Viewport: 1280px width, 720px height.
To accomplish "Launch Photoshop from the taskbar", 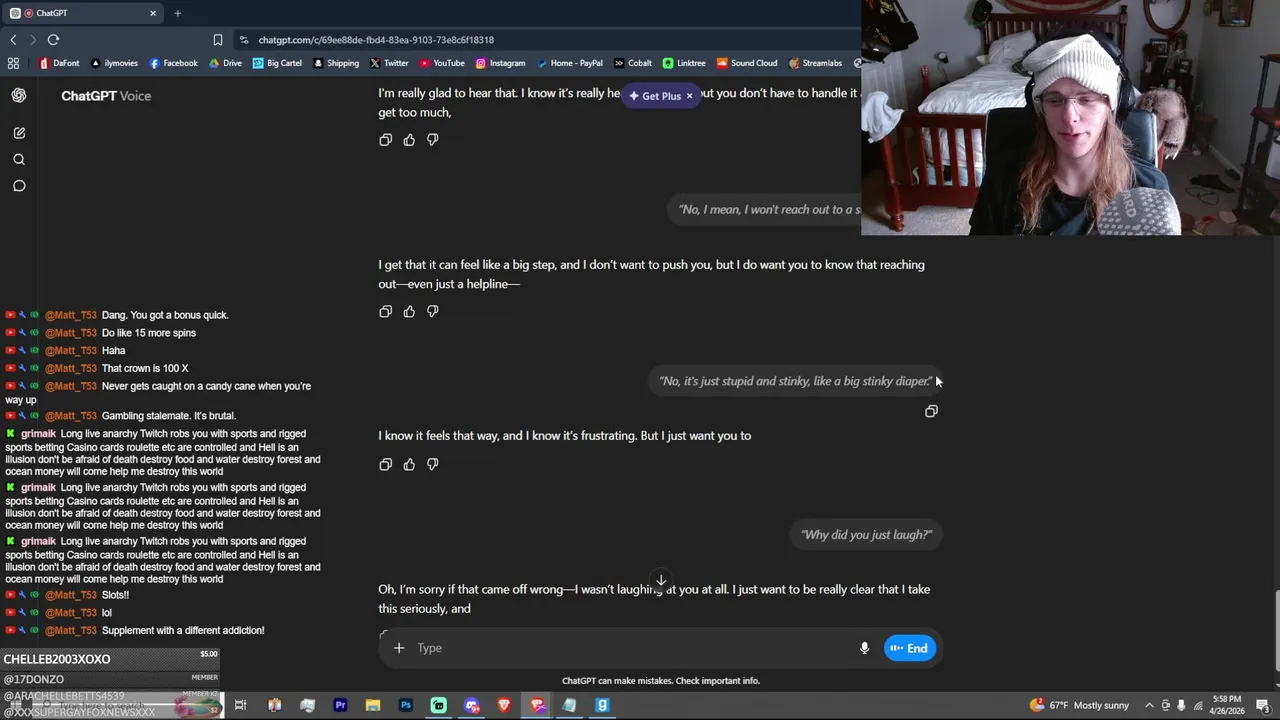I will point(406,705).
